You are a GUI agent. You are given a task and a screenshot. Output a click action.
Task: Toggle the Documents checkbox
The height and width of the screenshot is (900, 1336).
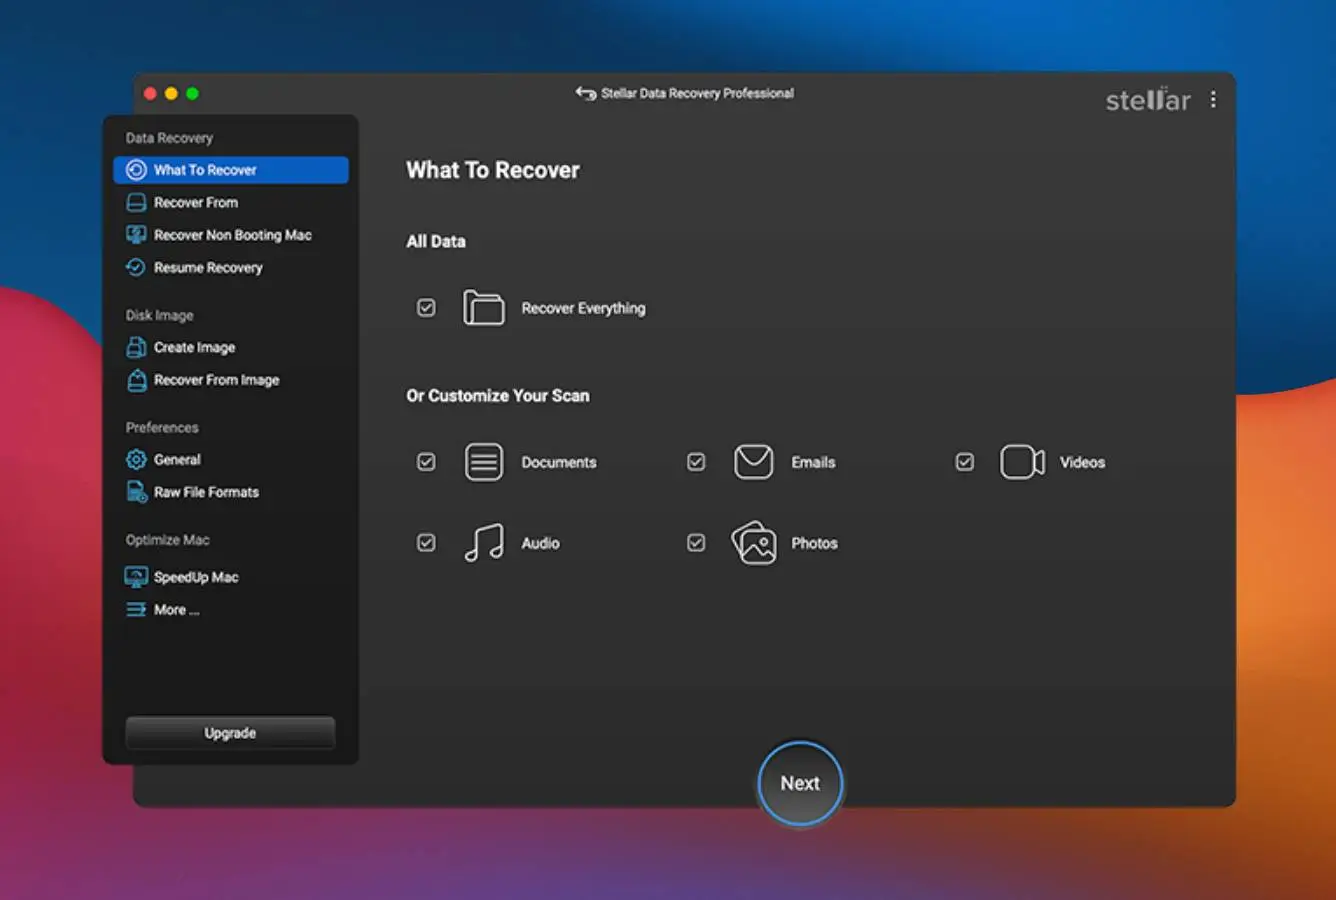coord(426,462)
